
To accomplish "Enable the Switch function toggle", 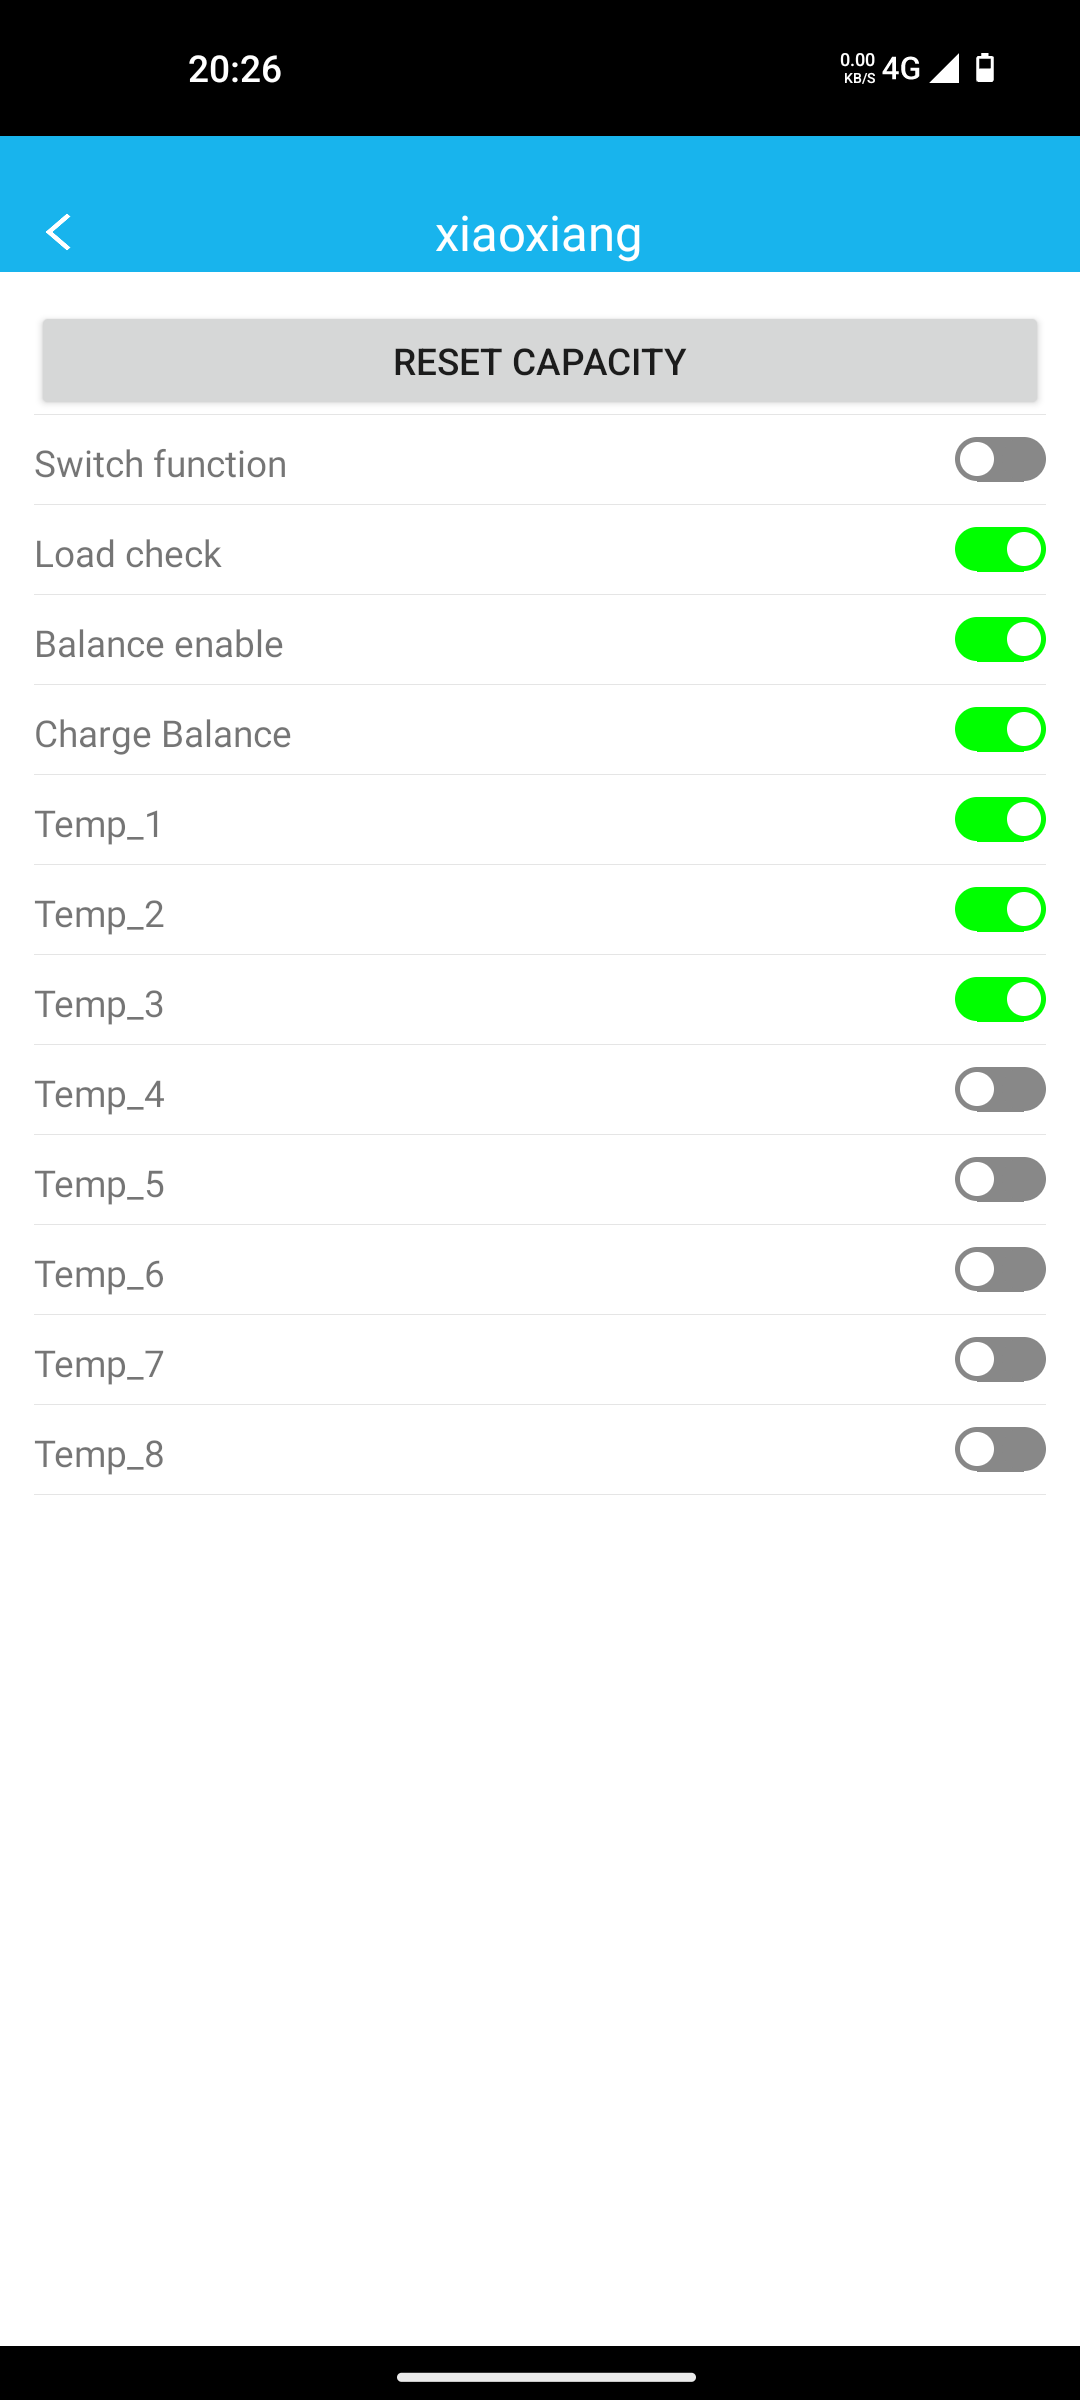I will pyautogui.click(x=999, y=460).
